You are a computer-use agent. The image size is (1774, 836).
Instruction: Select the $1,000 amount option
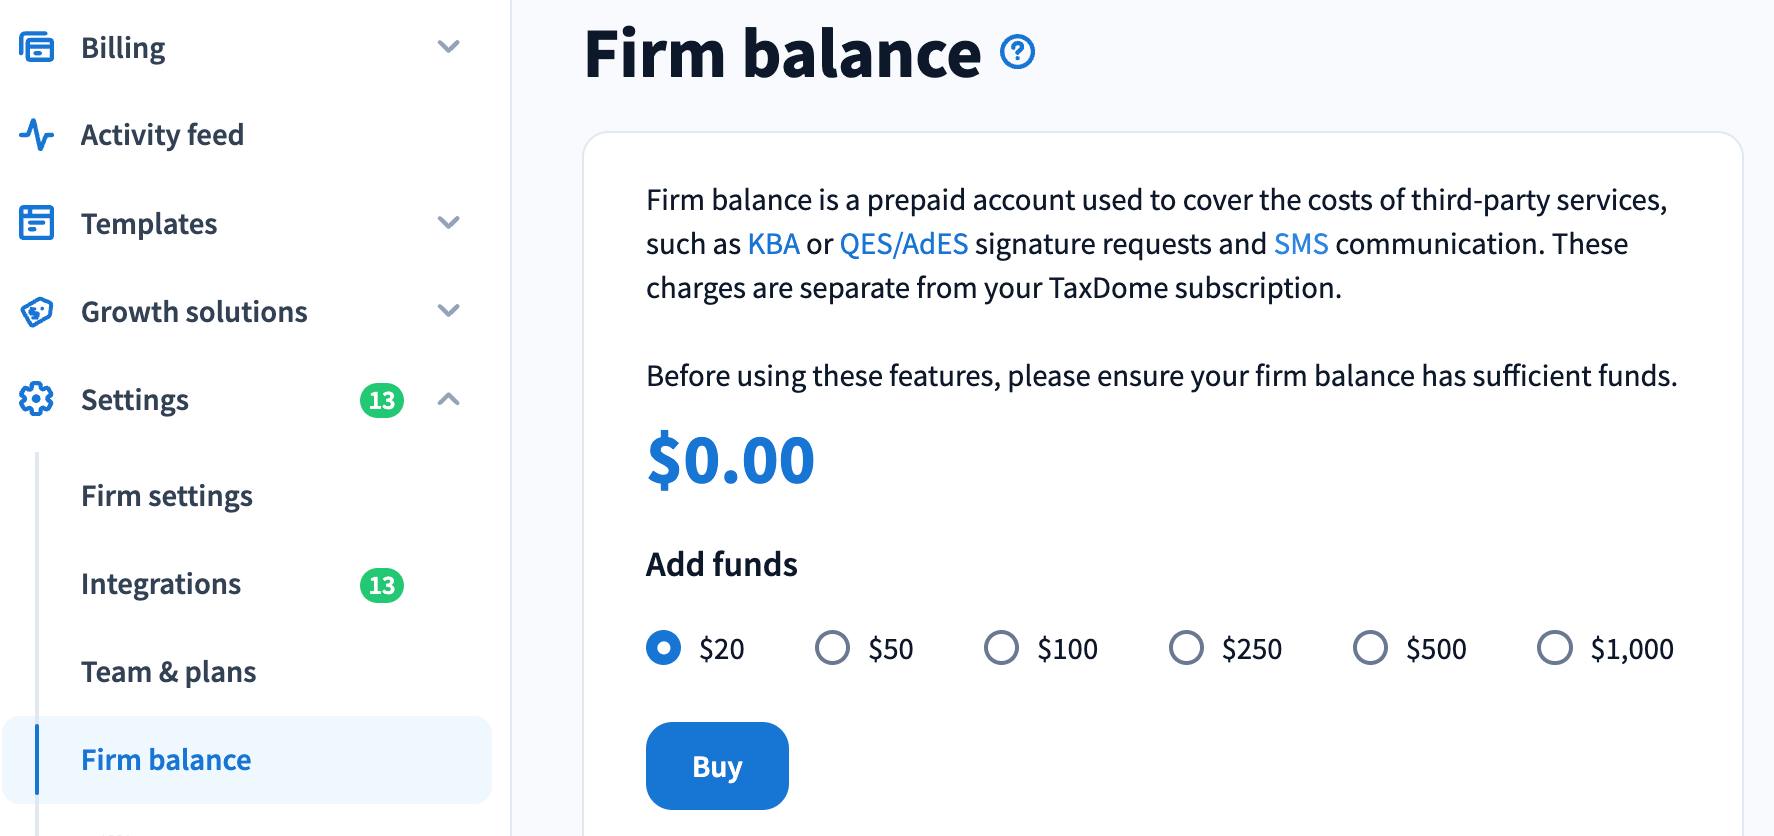[1555, 648]
